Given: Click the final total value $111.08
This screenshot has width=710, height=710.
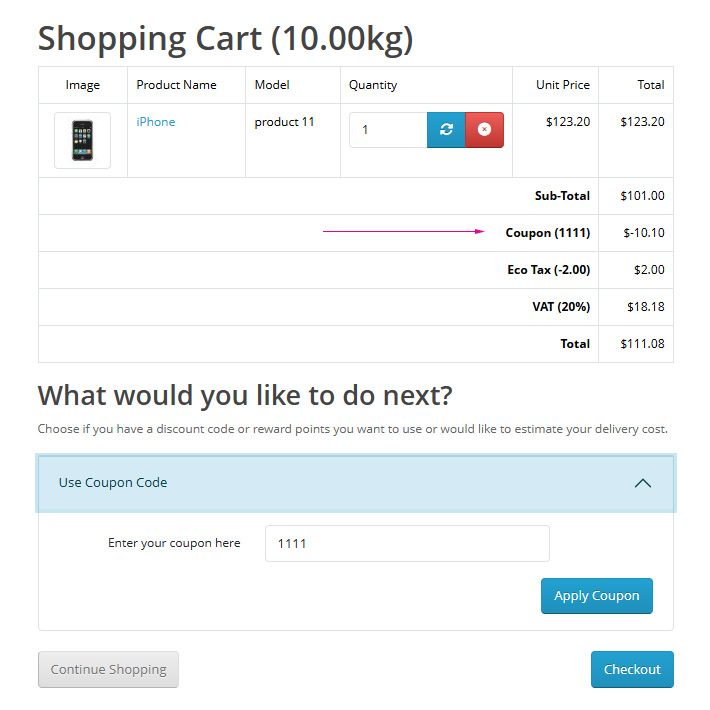Looking at the screenshot, I should pos(643,344).
